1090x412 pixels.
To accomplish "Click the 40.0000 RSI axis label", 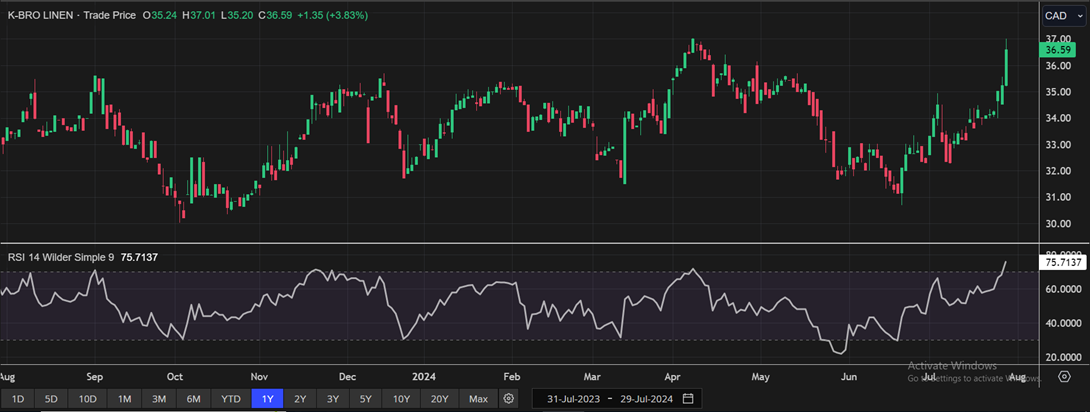I will click(1063, 324).
